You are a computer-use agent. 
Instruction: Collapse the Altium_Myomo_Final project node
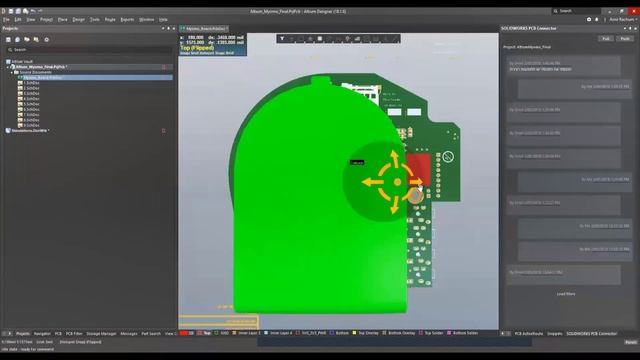(x=8, y=67)
